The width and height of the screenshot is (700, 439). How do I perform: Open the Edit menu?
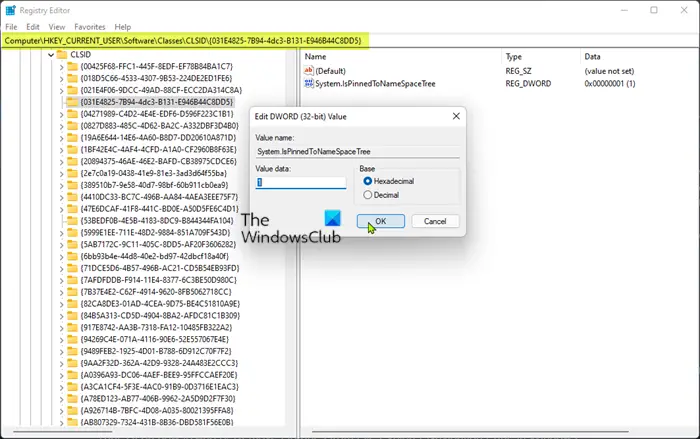point(33,27)
